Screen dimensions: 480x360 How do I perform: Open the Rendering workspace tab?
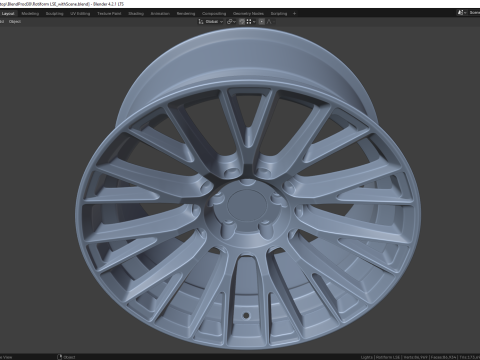click(186, 14)
